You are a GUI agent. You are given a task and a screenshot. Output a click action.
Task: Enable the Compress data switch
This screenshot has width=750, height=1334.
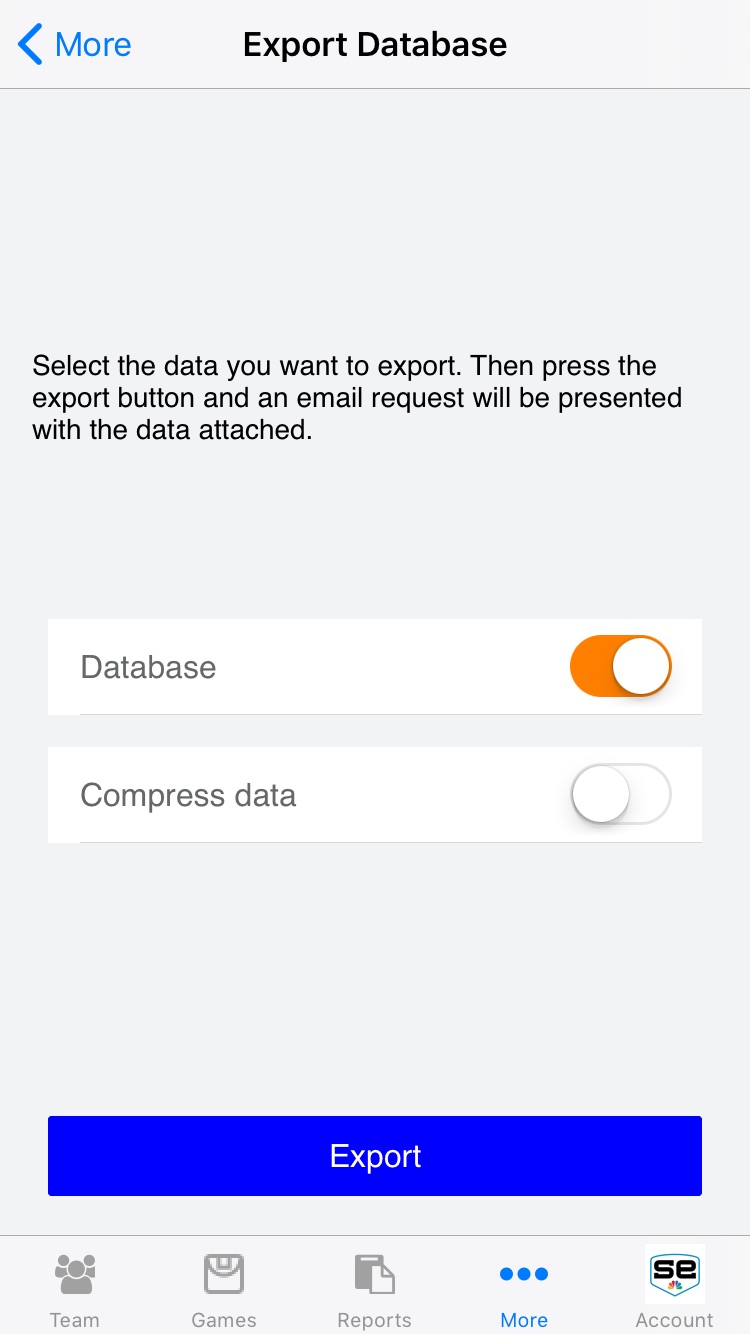[x=620, y=795]
